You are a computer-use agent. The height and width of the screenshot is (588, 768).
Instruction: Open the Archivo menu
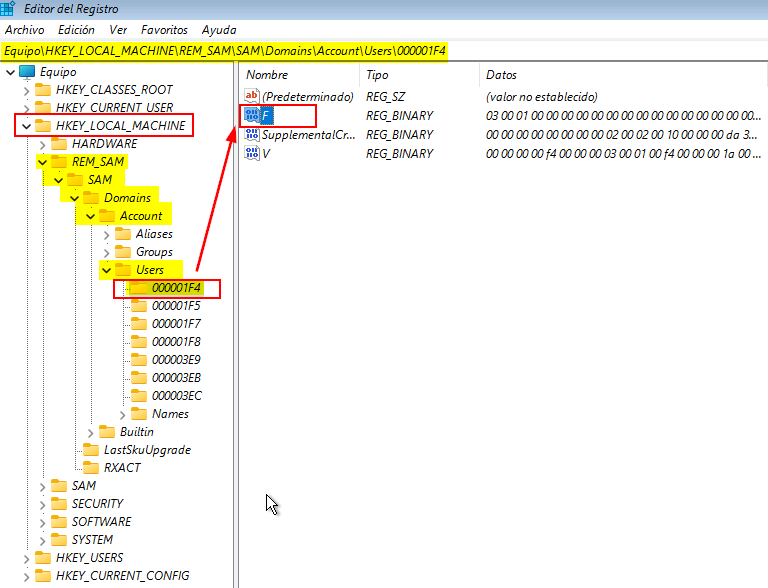(x=24, y=30)
